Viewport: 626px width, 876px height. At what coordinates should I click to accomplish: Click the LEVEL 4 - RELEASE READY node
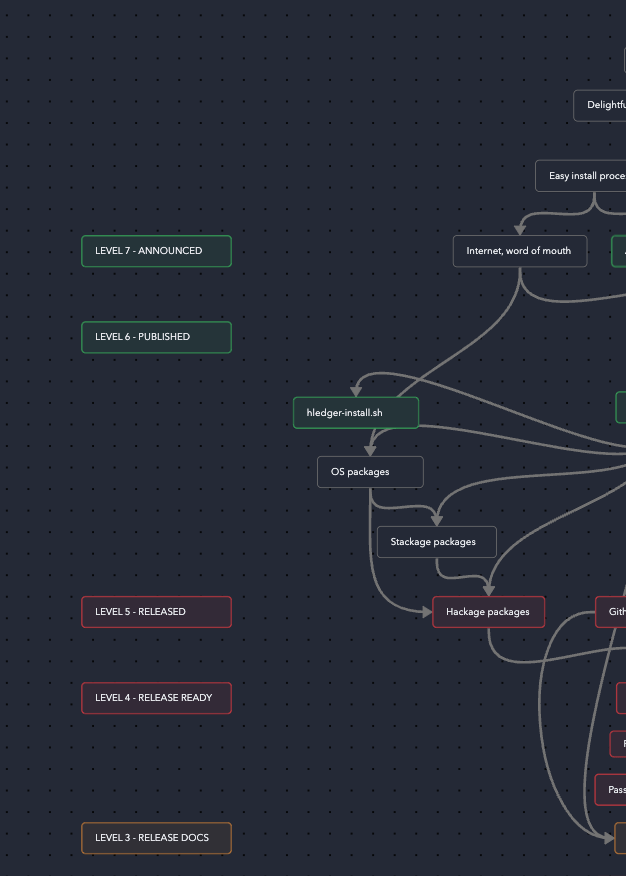(156, 698)
